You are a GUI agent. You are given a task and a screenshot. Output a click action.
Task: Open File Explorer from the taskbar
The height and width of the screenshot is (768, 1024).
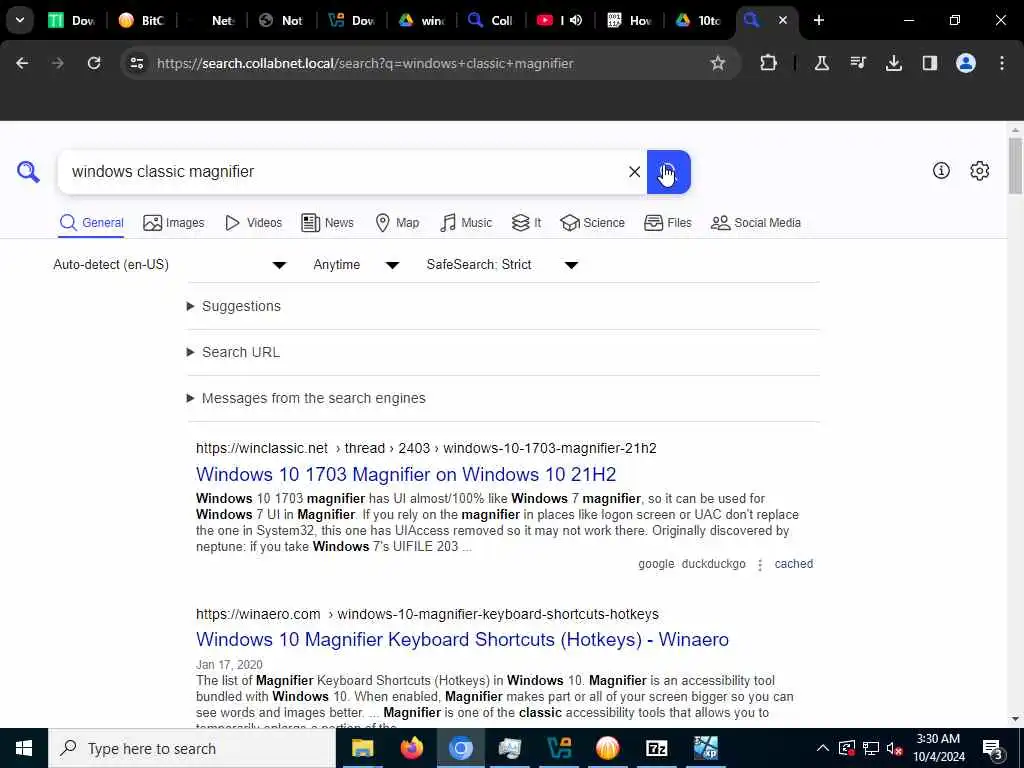[x=362, y=748]
